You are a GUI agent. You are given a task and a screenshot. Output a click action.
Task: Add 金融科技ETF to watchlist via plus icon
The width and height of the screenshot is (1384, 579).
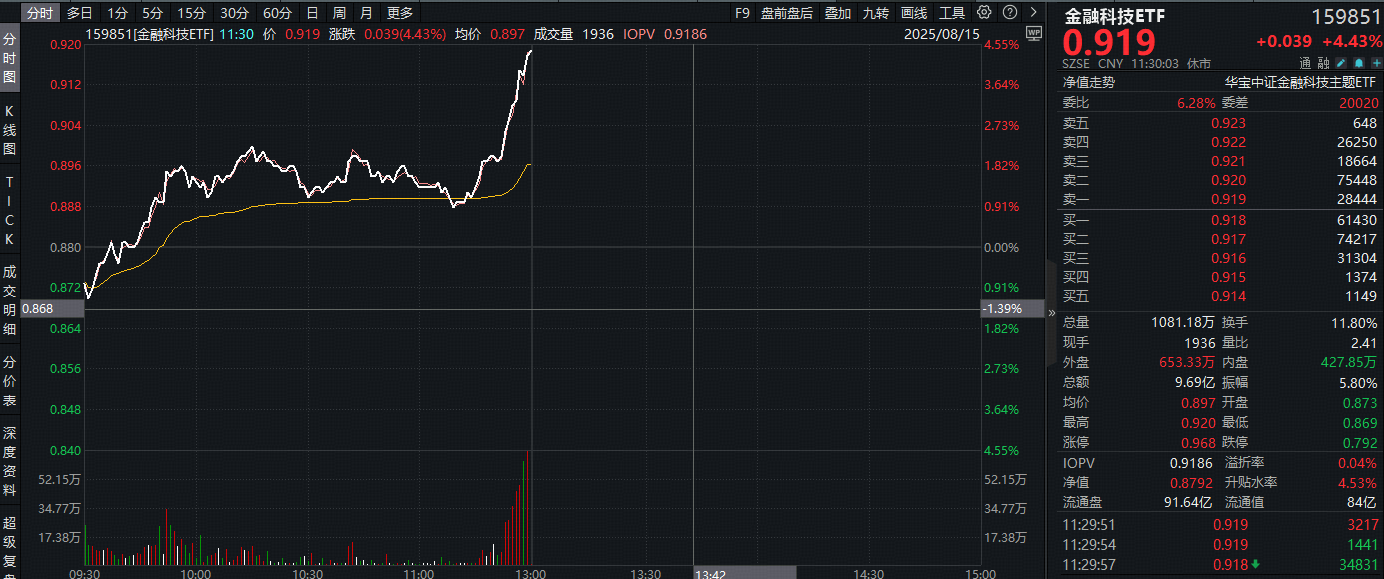tap(1376, 62)
